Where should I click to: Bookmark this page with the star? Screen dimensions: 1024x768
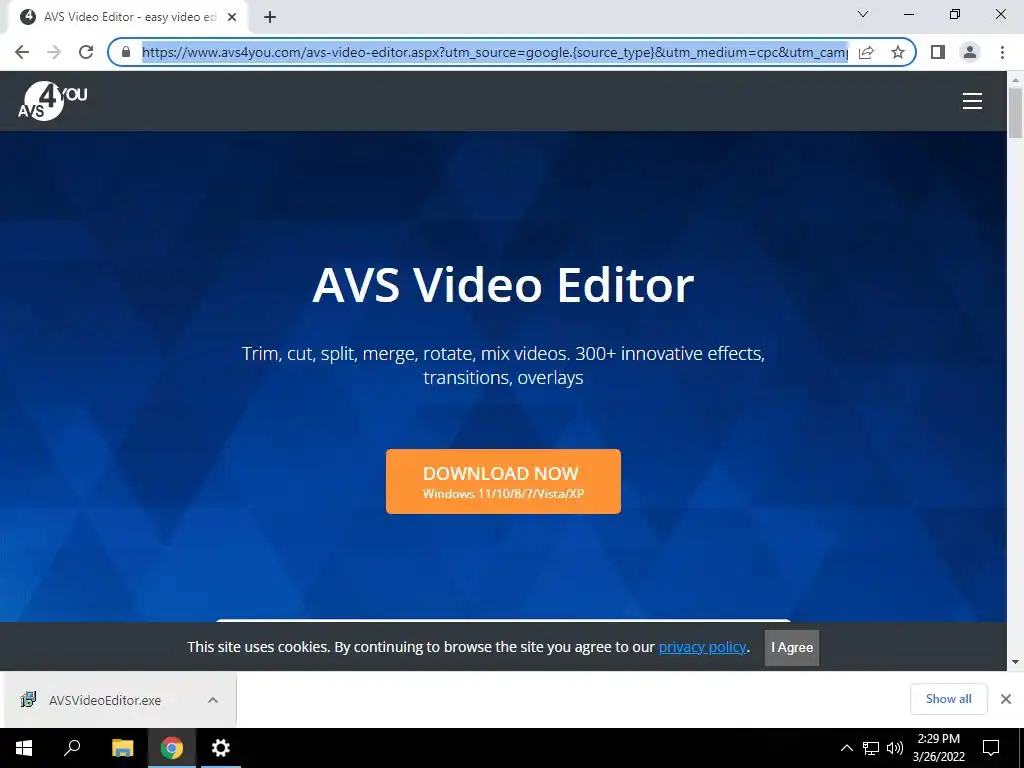pyautogui.click(x=898, y=52)
